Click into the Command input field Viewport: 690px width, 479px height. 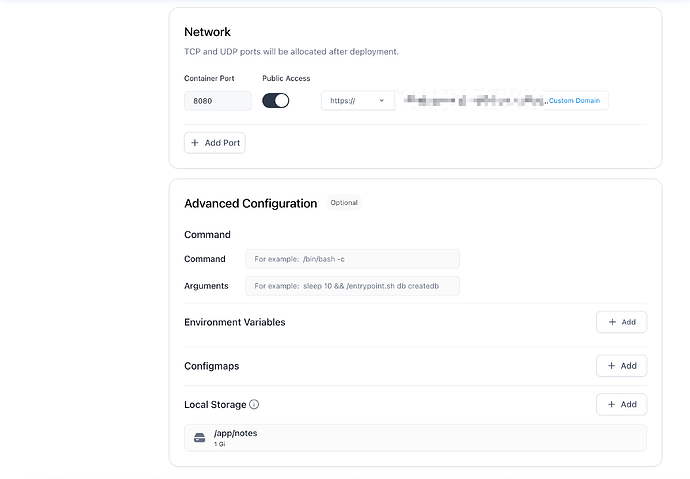(x=352, y=259)
